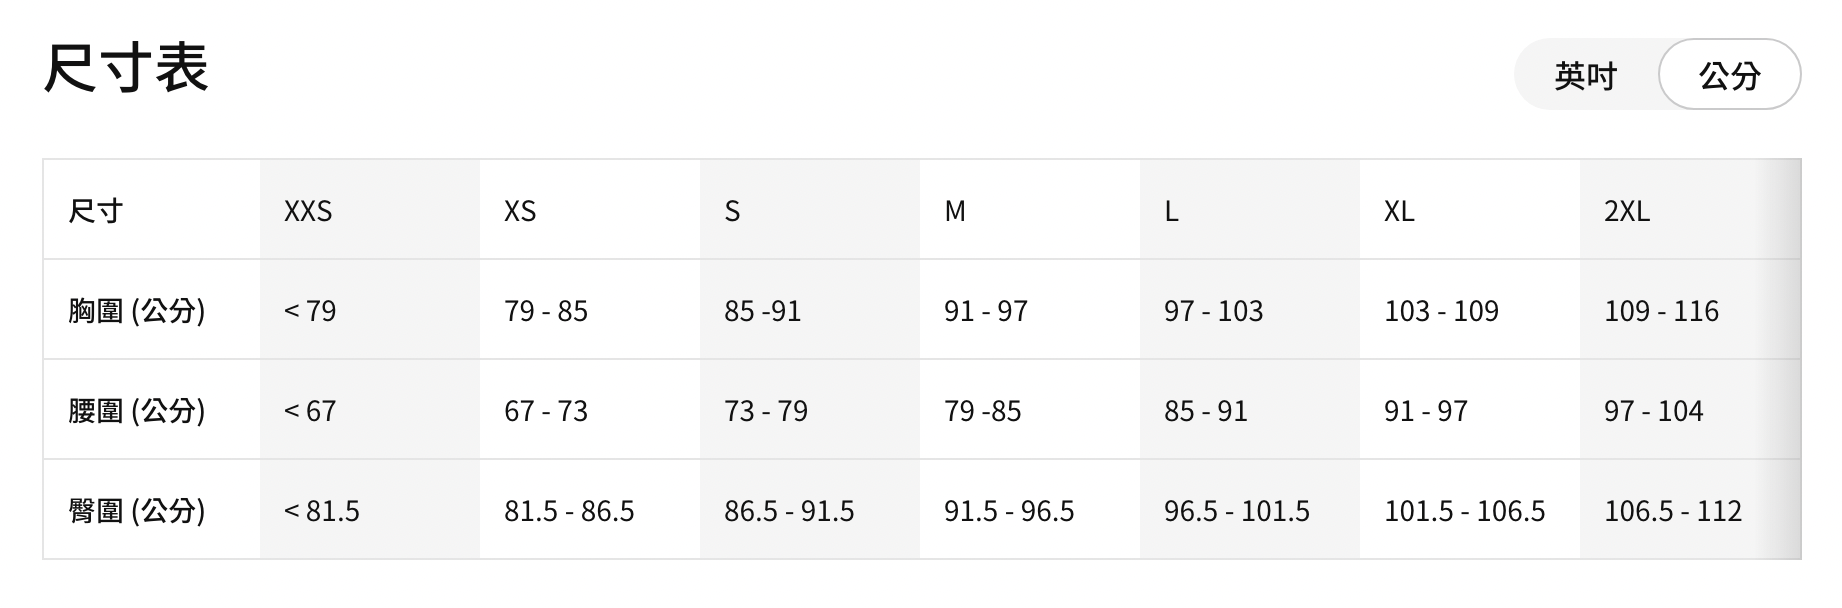The width and height of the screenshot is (1842, 608).
Task: Click the M size column header
Action: [x=955, y=211]
